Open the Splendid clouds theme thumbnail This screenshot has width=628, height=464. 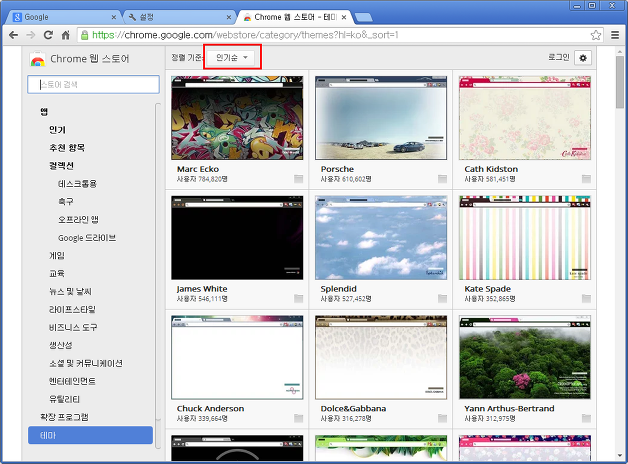click(381, 237)
